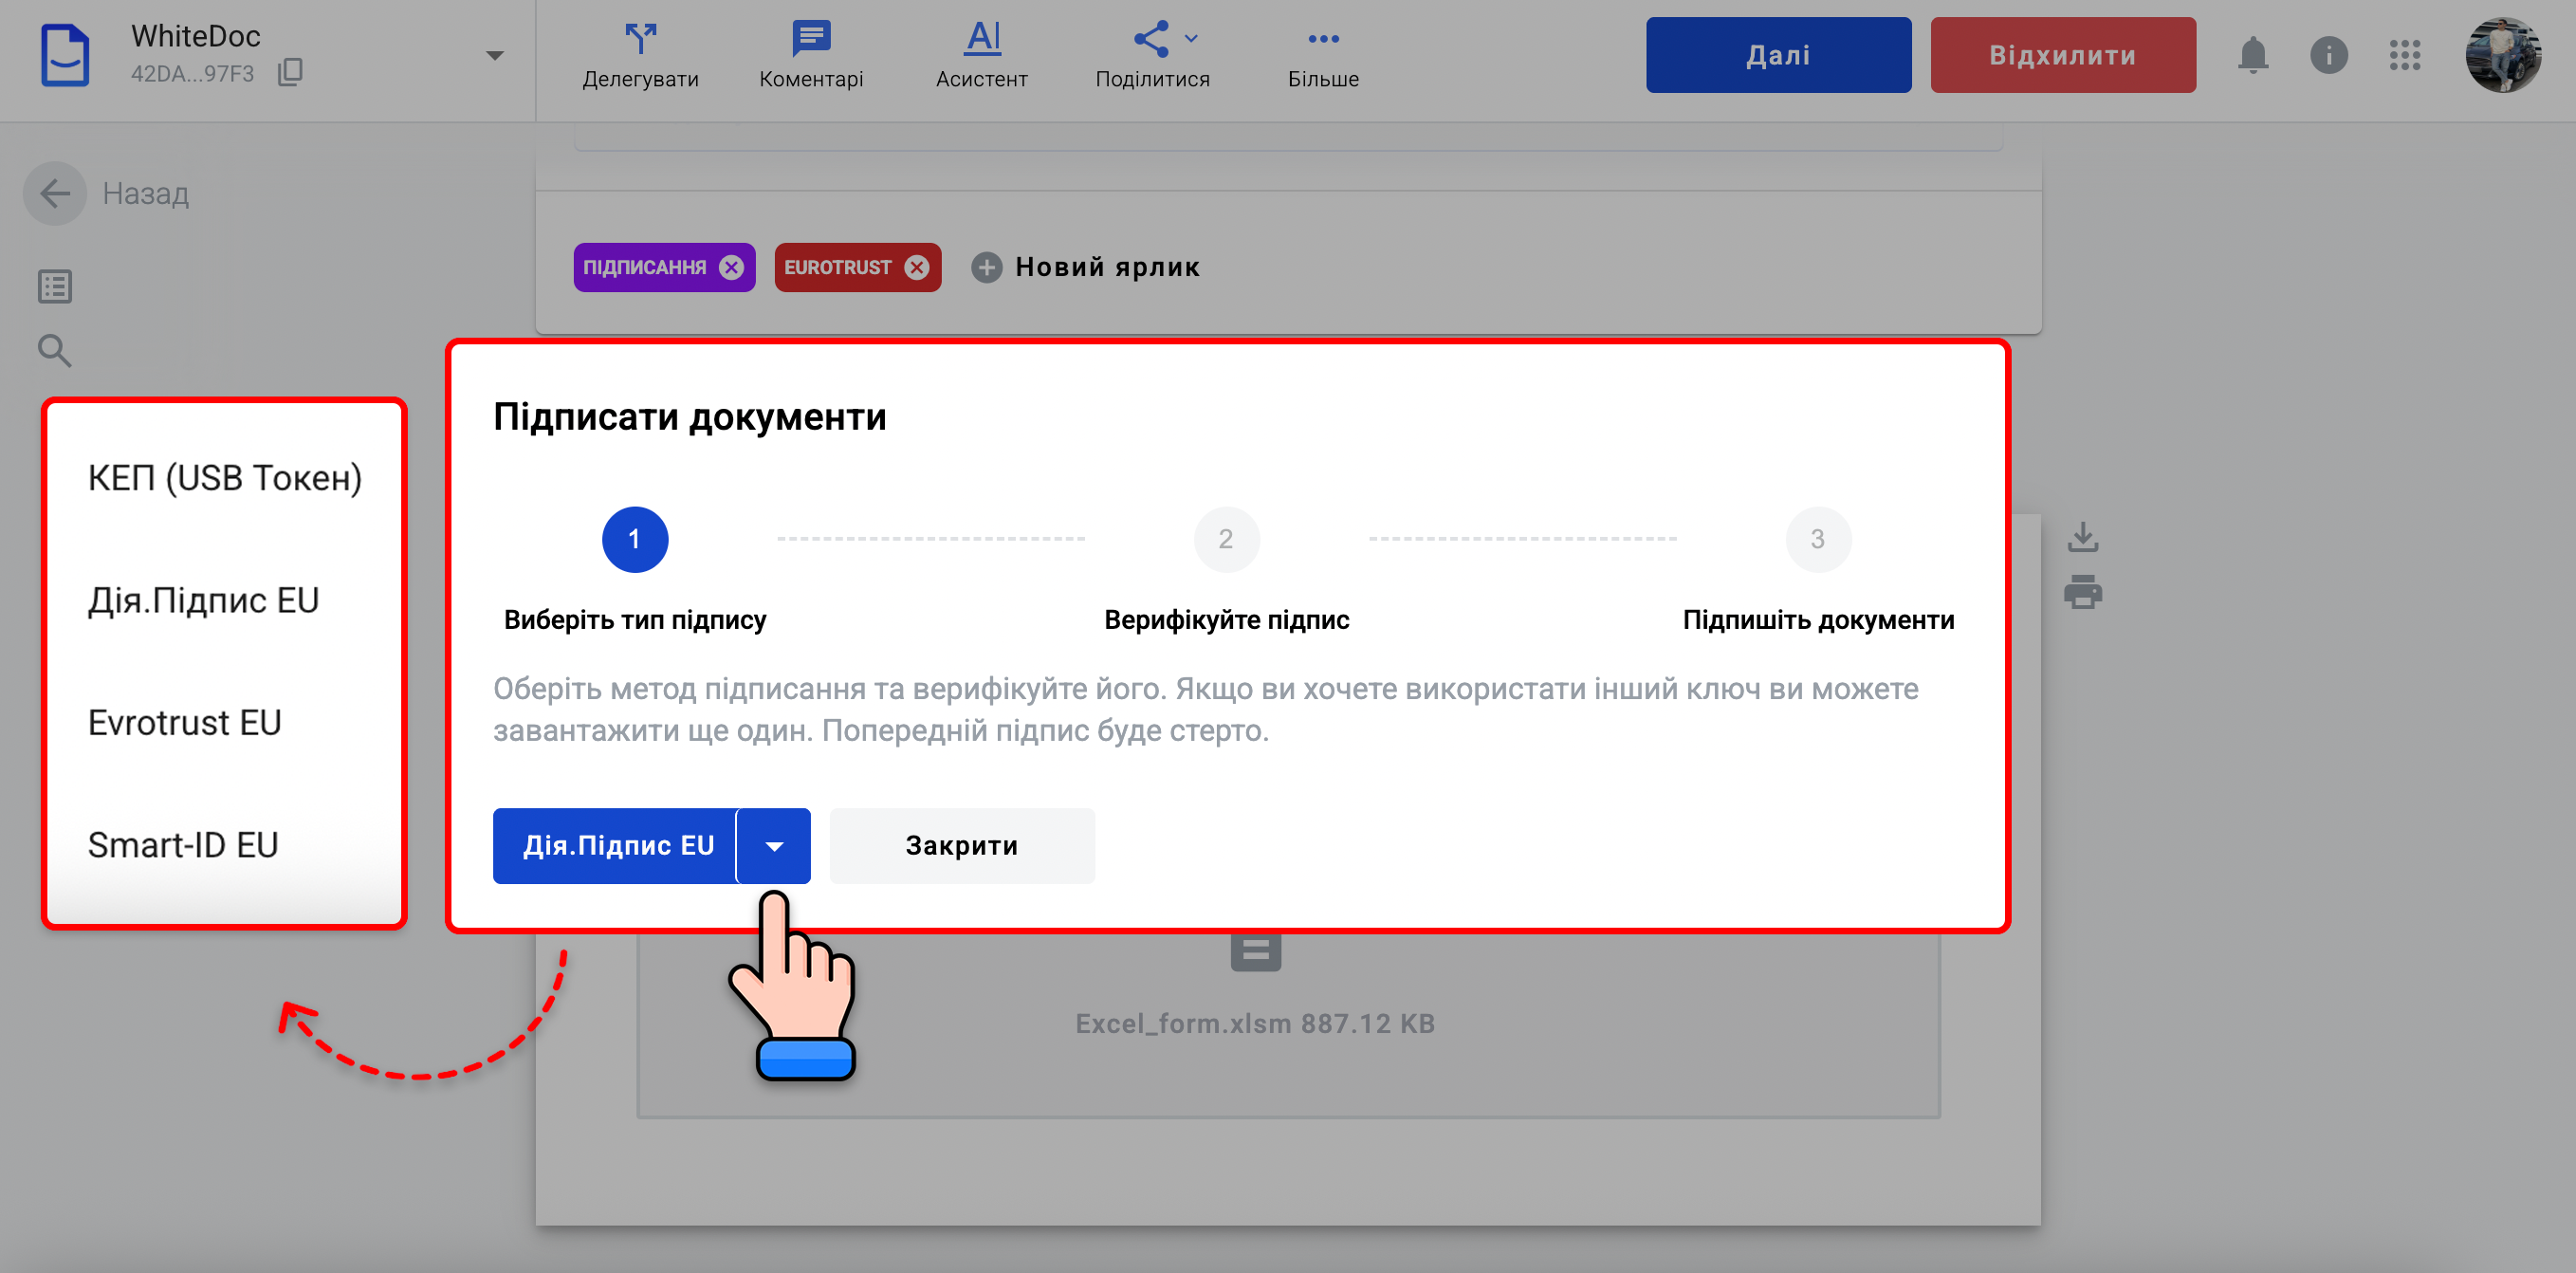Expand the WhiteDoc document dropdown

point(494,56)
